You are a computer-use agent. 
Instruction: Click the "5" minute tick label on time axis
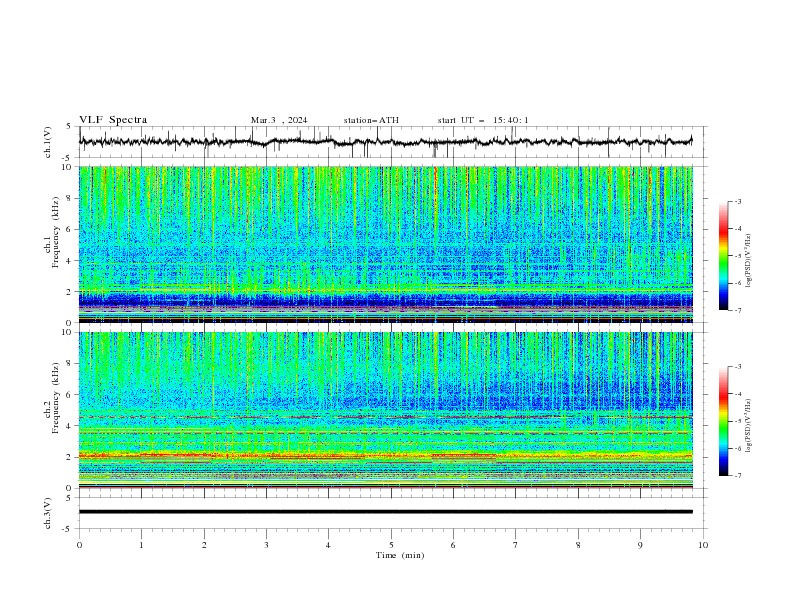pyautogui.click(x=391, y=545)
